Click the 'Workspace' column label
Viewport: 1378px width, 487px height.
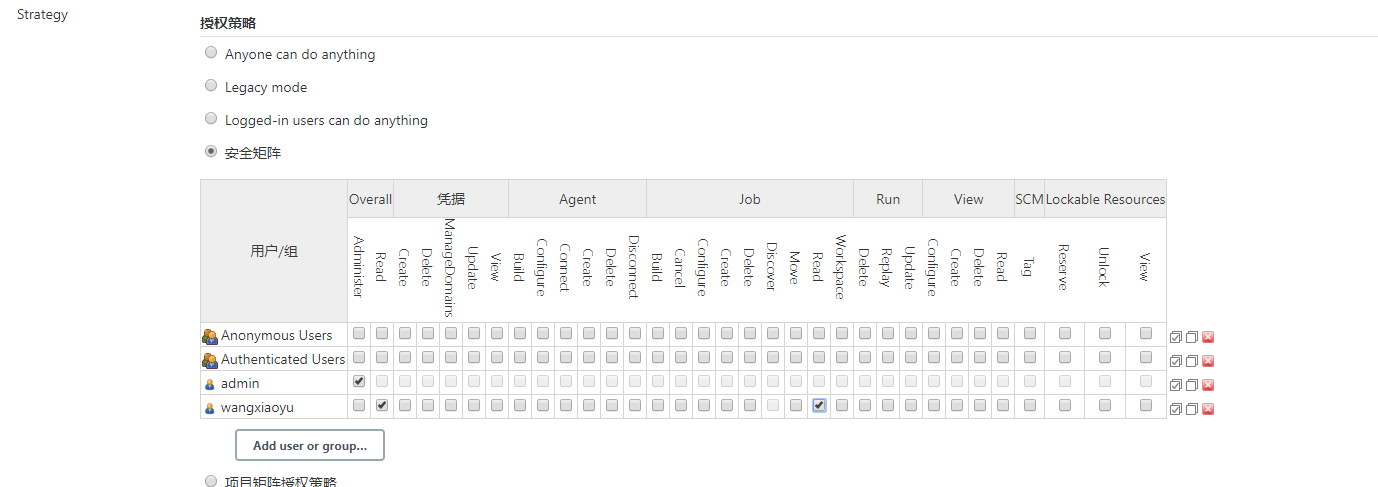point(841,268)
